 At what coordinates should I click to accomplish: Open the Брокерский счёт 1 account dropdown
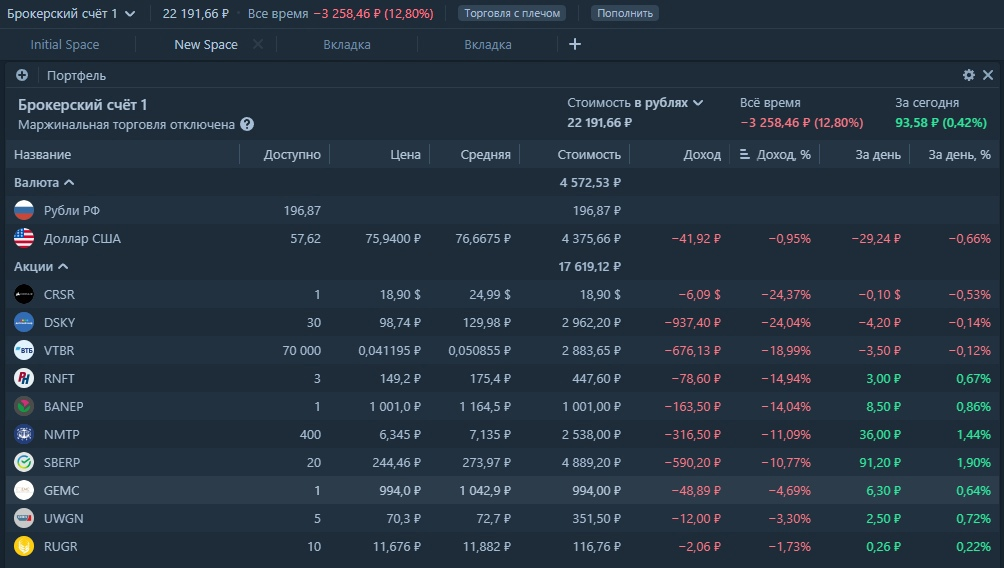[x=71, y=13]
